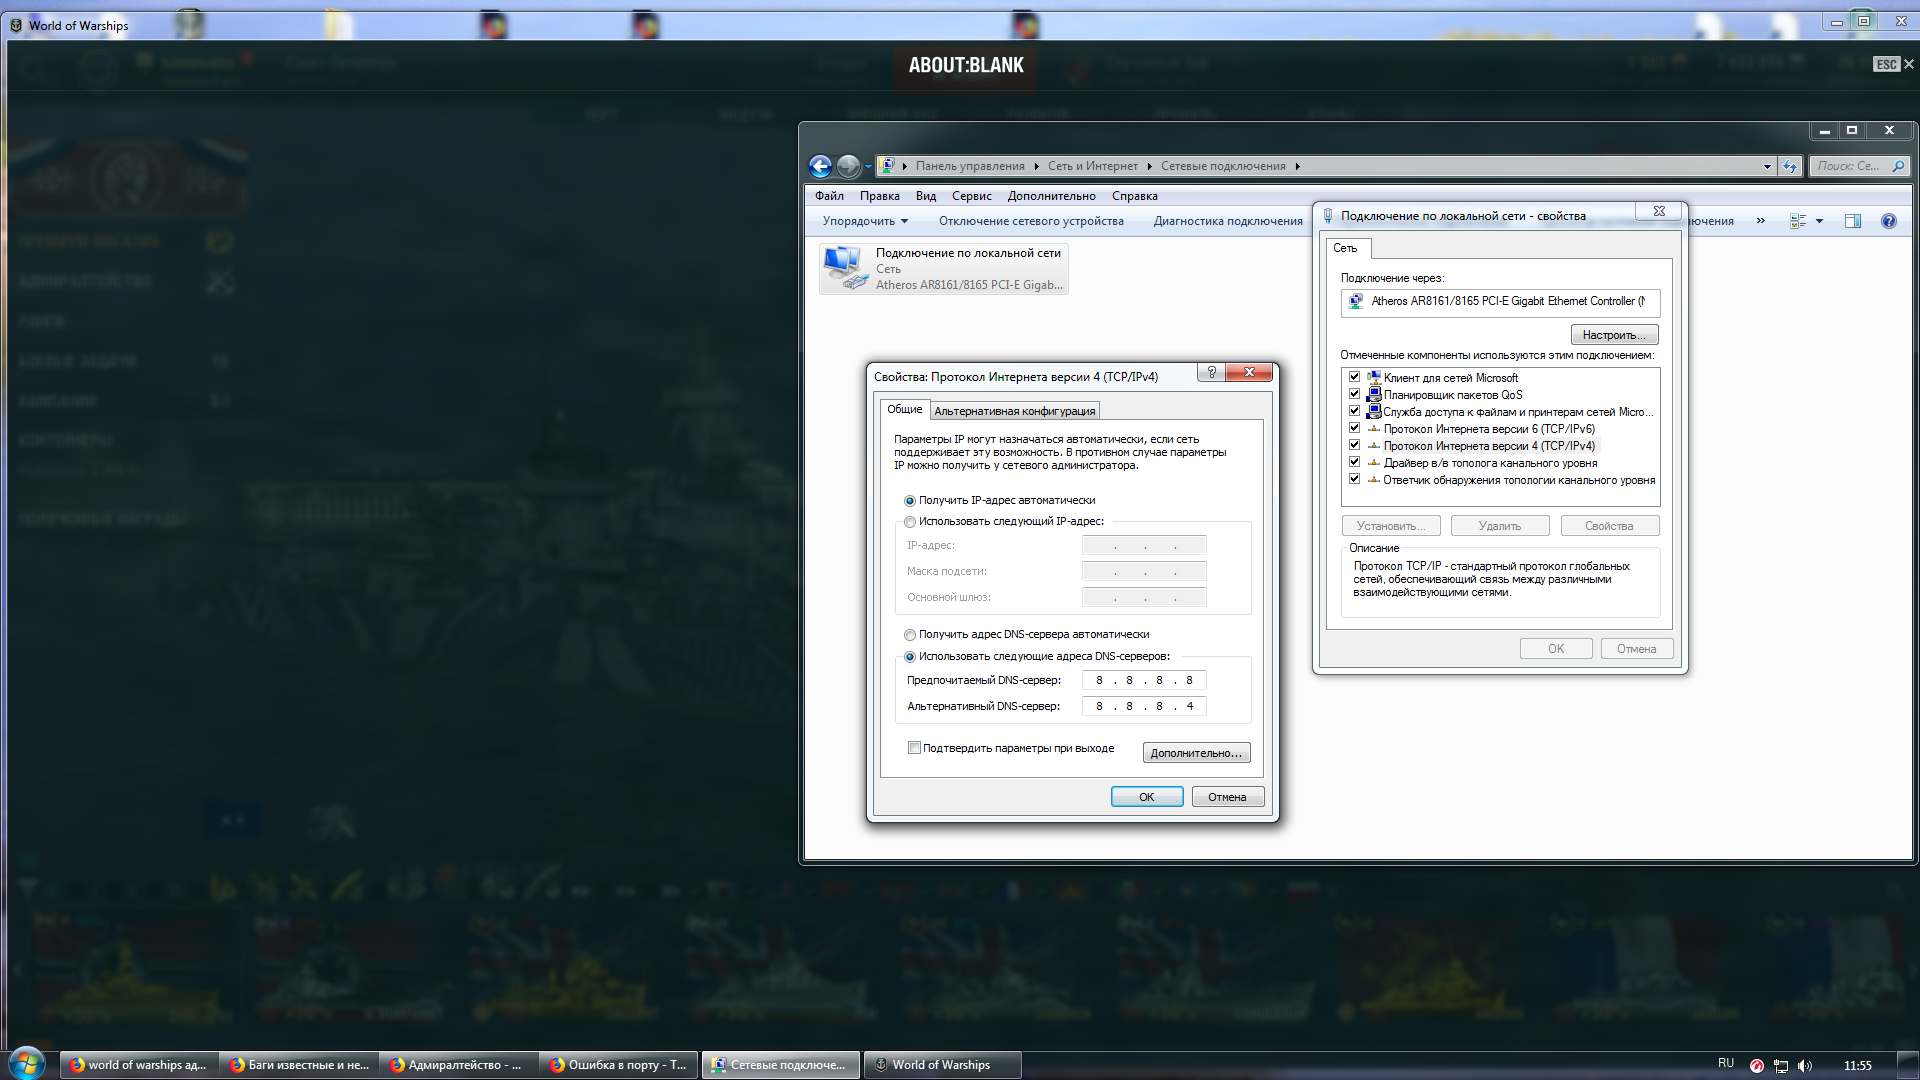Open the 'Файл' menu
1920x1080 pixels.
pyautogui.click(x=829, y=196)
